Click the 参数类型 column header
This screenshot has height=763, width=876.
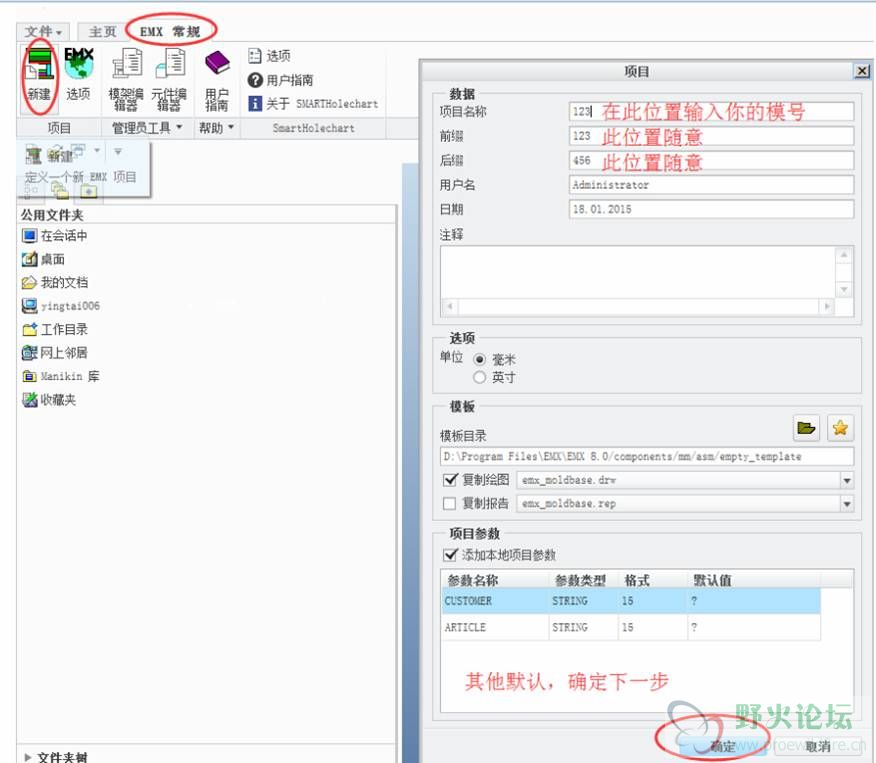click(x=584, y=580)
